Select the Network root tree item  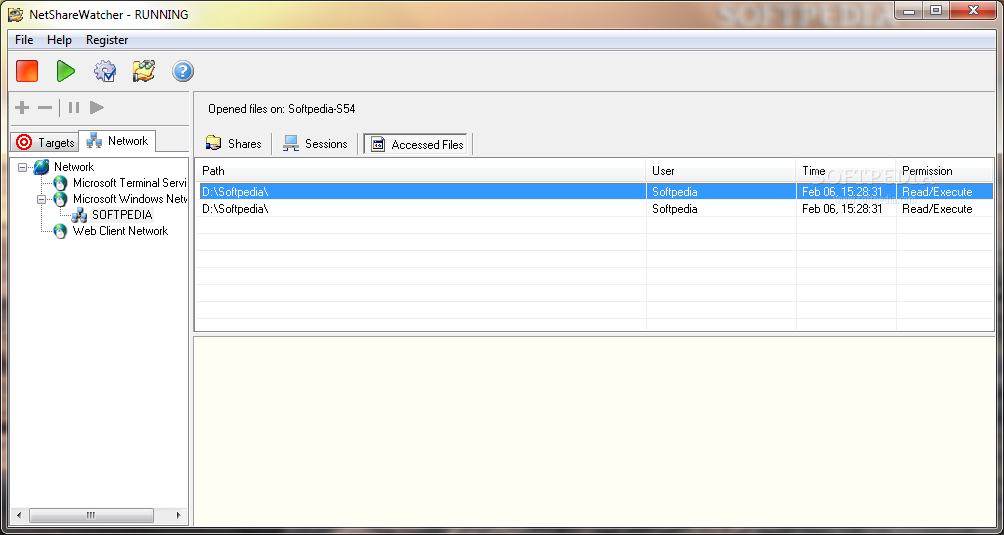coord(74,167)
